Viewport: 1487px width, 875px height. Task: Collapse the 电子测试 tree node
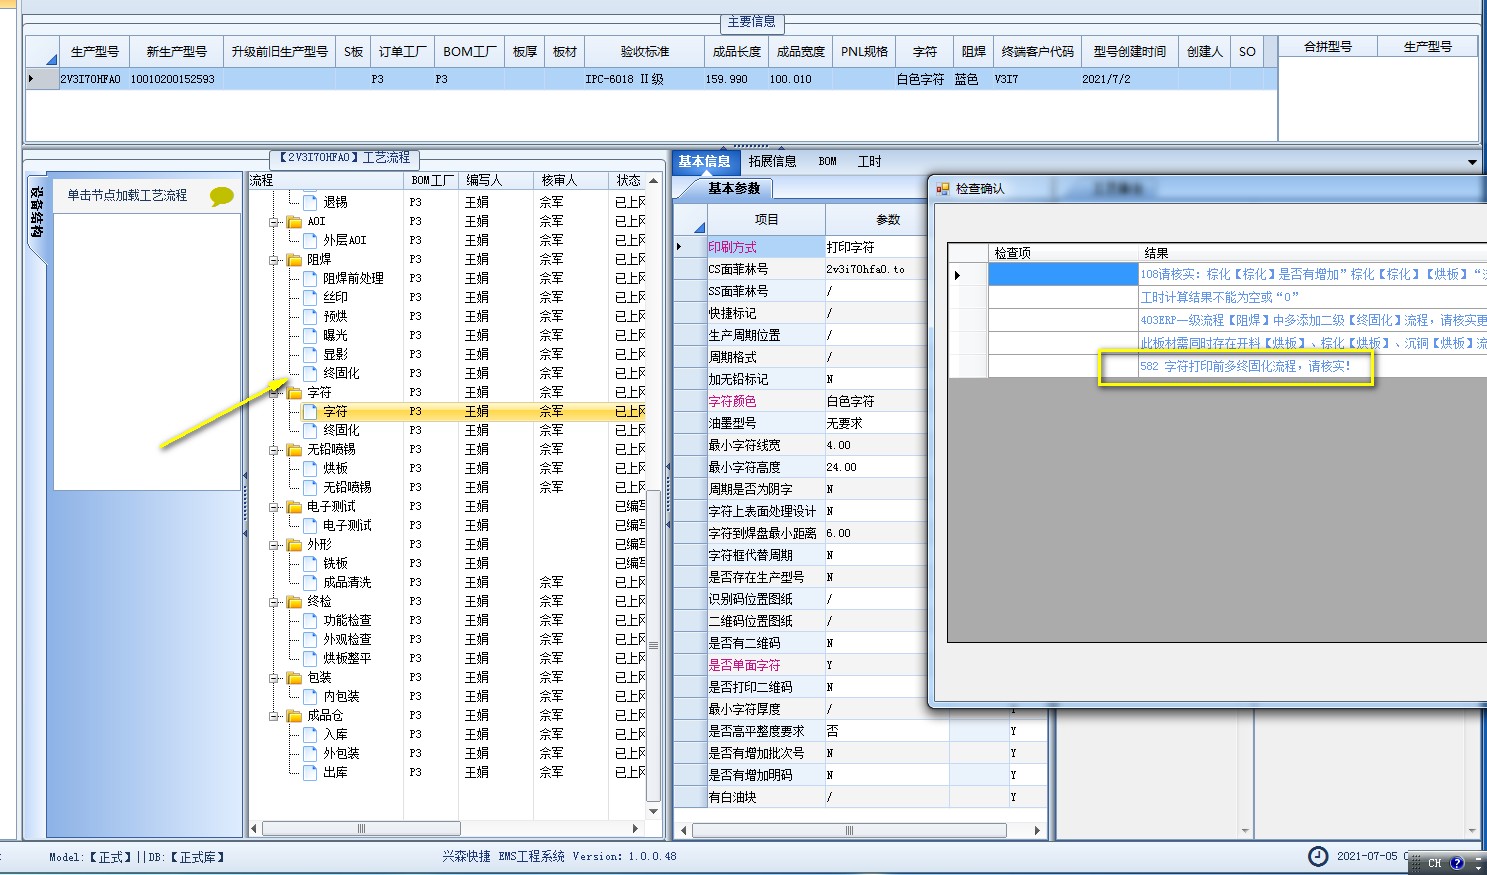point(274,506)
